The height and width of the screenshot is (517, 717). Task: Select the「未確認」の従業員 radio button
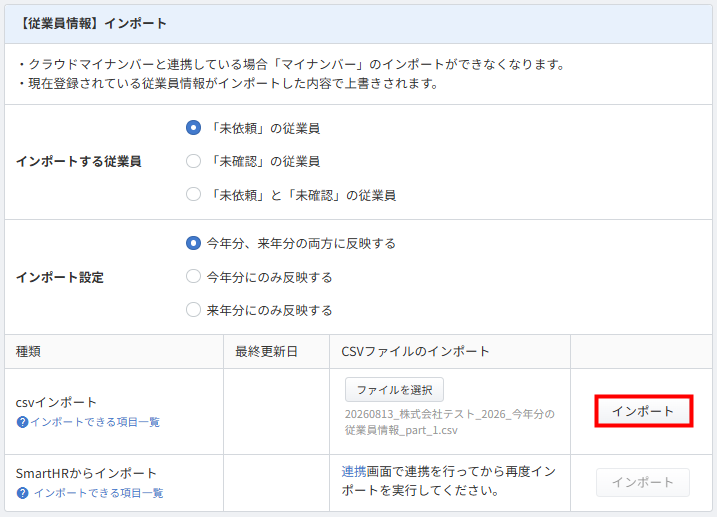click(x=193, y=161)
